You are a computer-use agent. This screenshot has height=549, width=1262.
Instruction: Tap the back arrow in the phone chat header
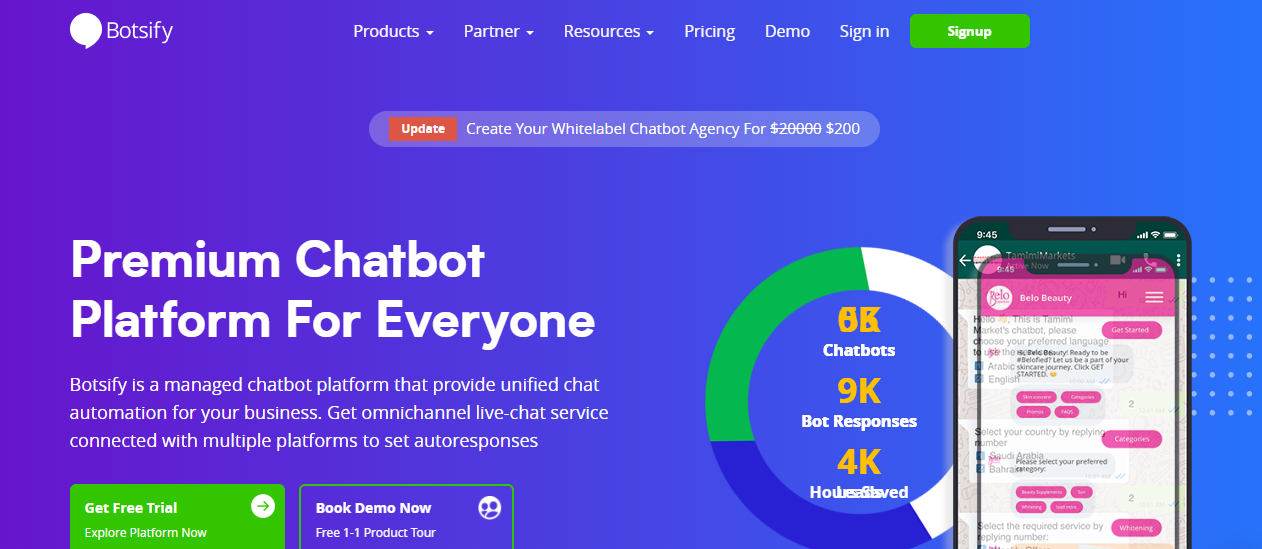[x=965, y=260]
